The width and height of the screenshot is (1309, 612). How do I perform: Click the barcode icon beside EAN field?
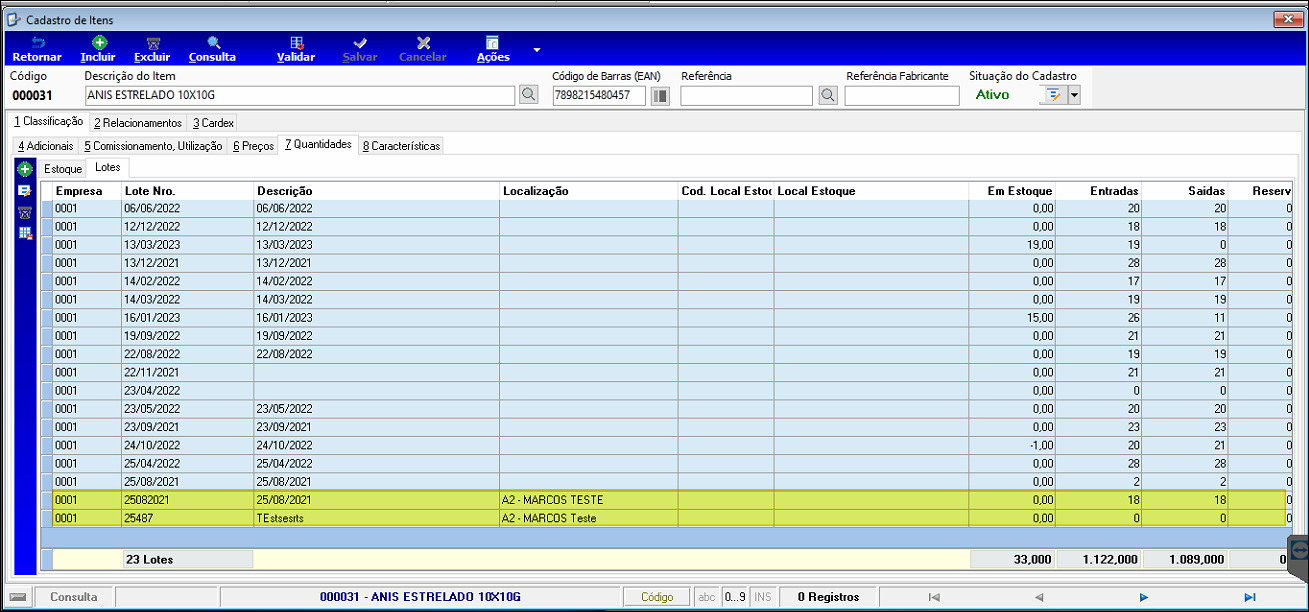coord(660,96)
